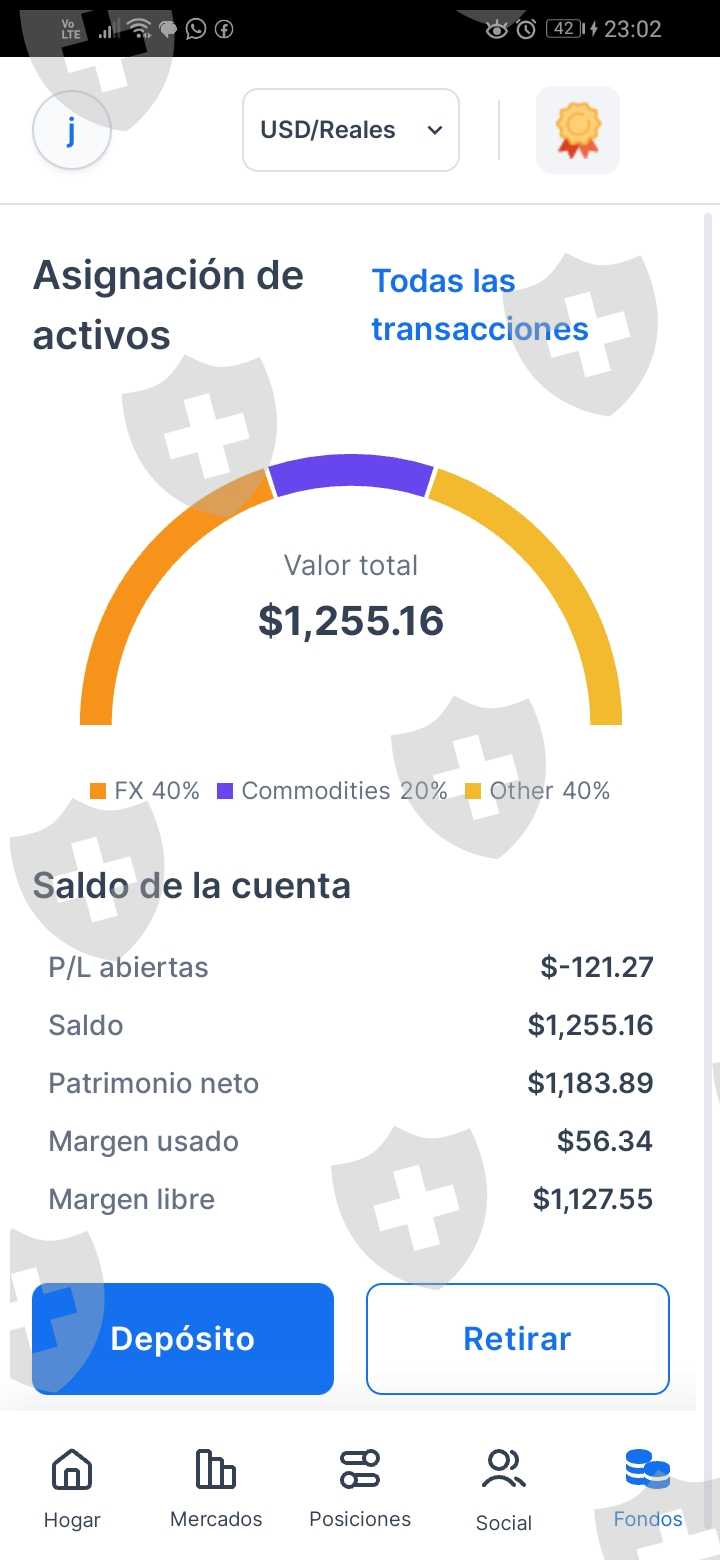Tap the Hogar house icon

click(72, 1470)
